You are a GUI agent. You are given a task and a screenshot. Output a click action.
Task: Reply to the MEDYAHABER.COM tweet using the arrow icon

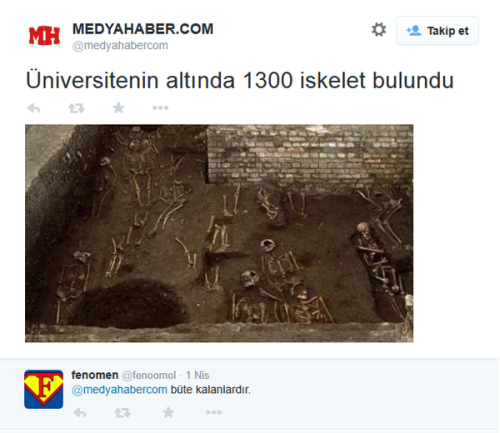[34, 108]
